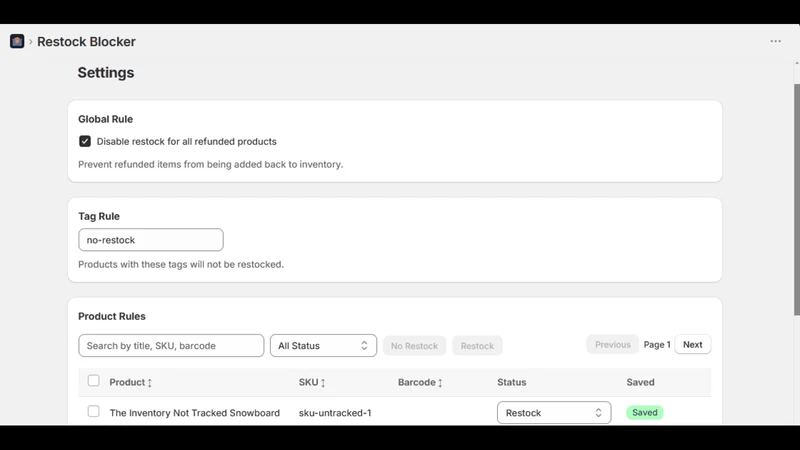Click the Restock Blocker breadcrumb title
The width and height of the screenshot is (800, 450).
86,41
